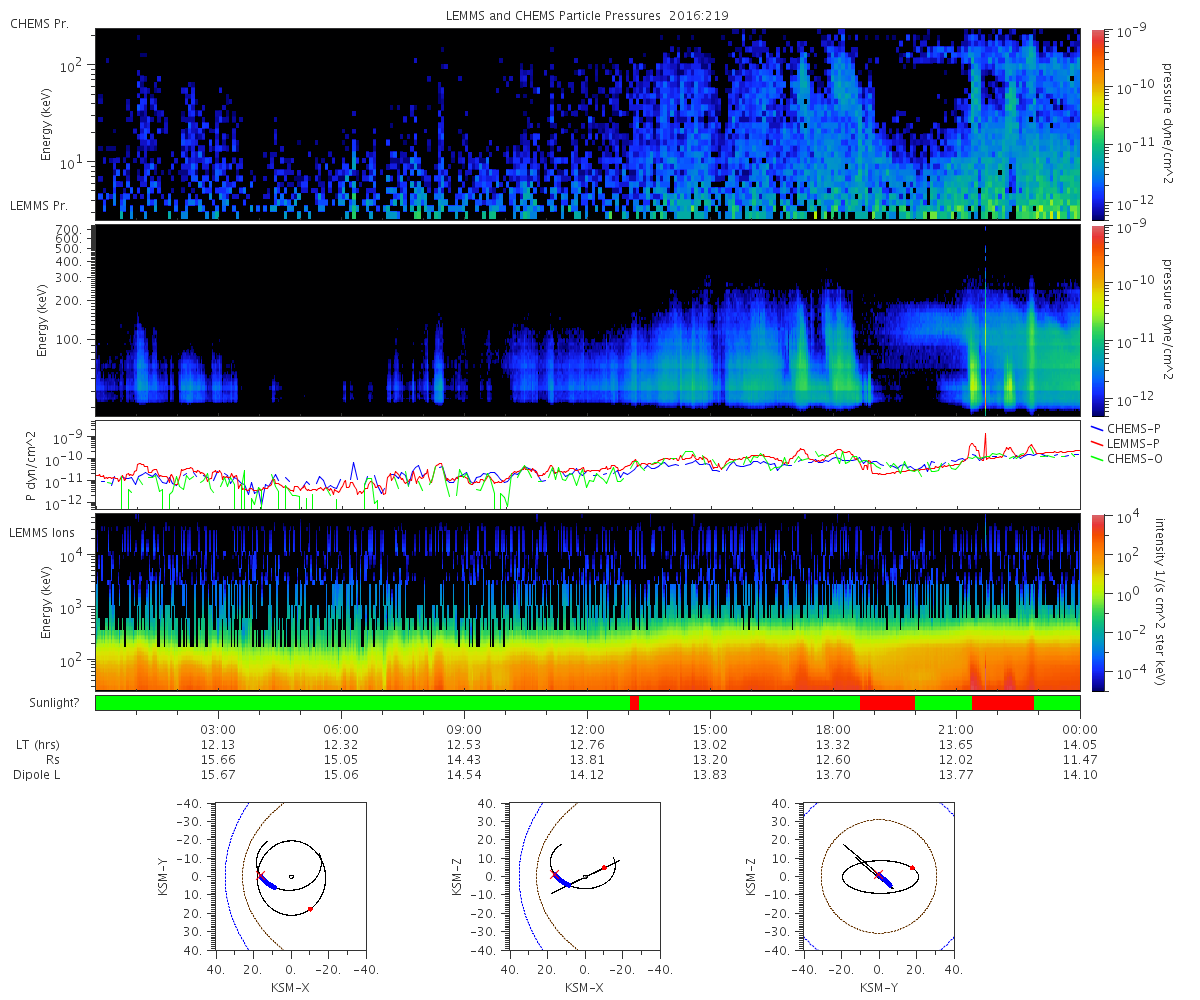Click the Dipole L value 14.10

click(1080, 775)
